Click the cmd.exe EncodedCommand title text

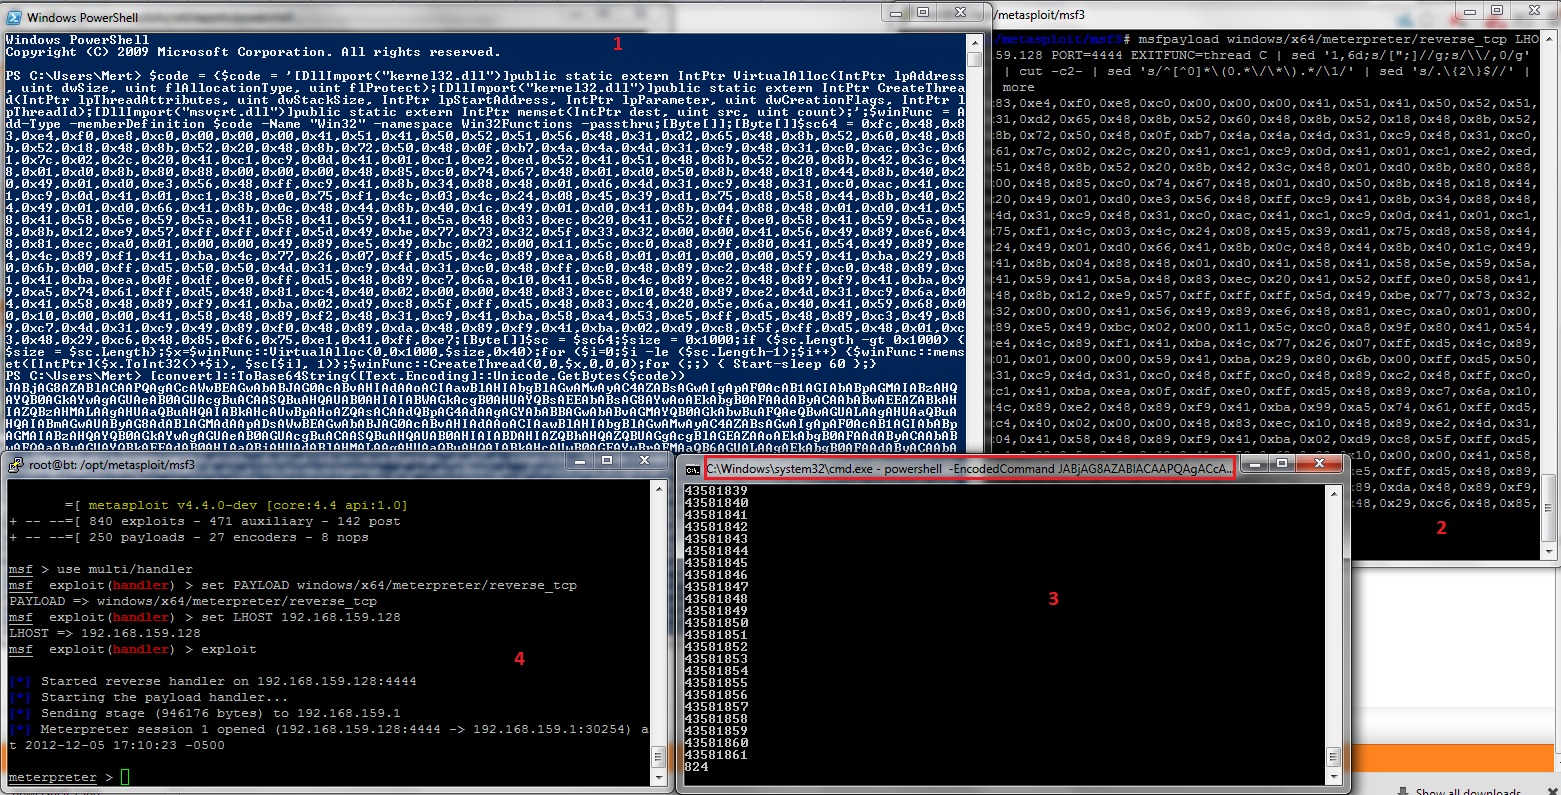pyautogui.click(x=969, y=469)
